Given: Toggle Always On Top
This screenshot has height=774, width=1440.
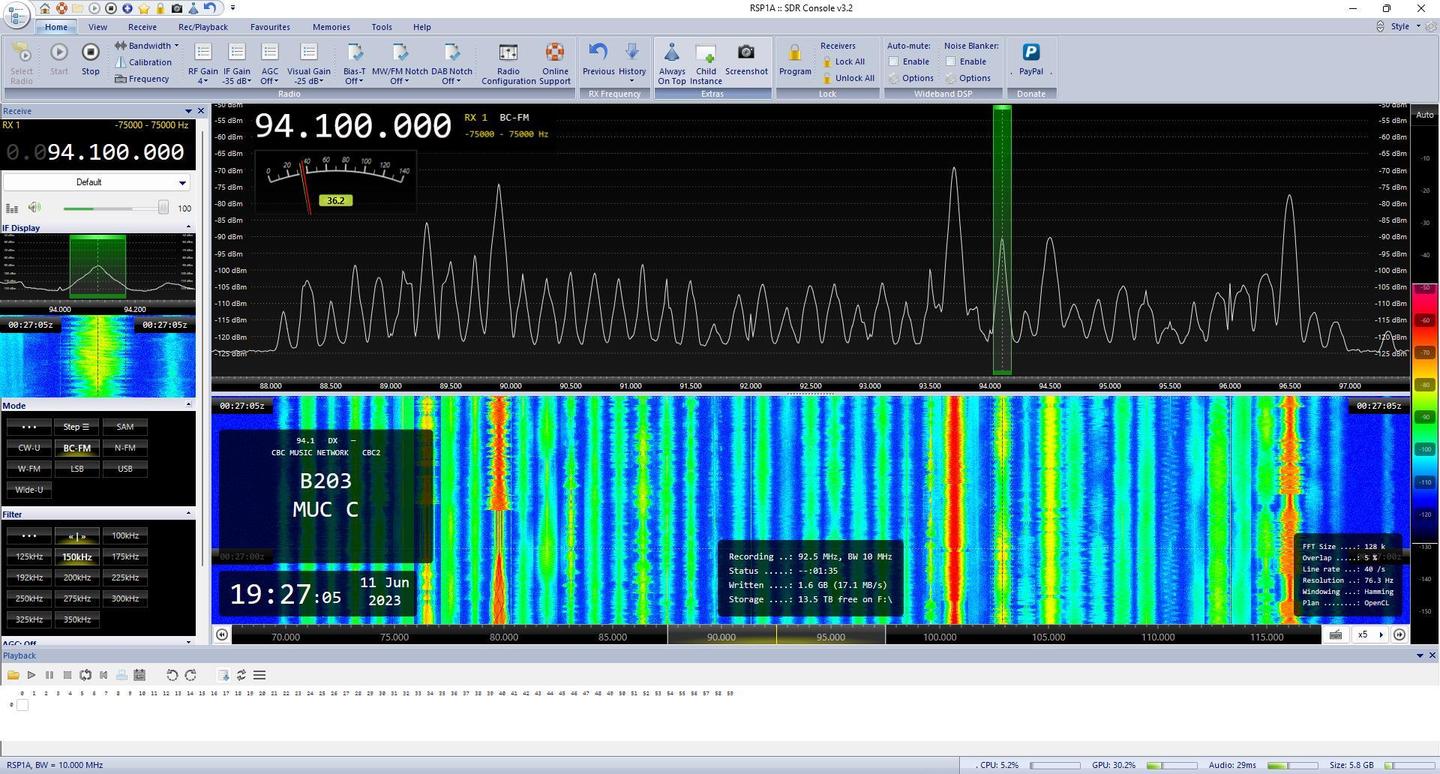Looking at the screenshot, I should click(672, 62).
